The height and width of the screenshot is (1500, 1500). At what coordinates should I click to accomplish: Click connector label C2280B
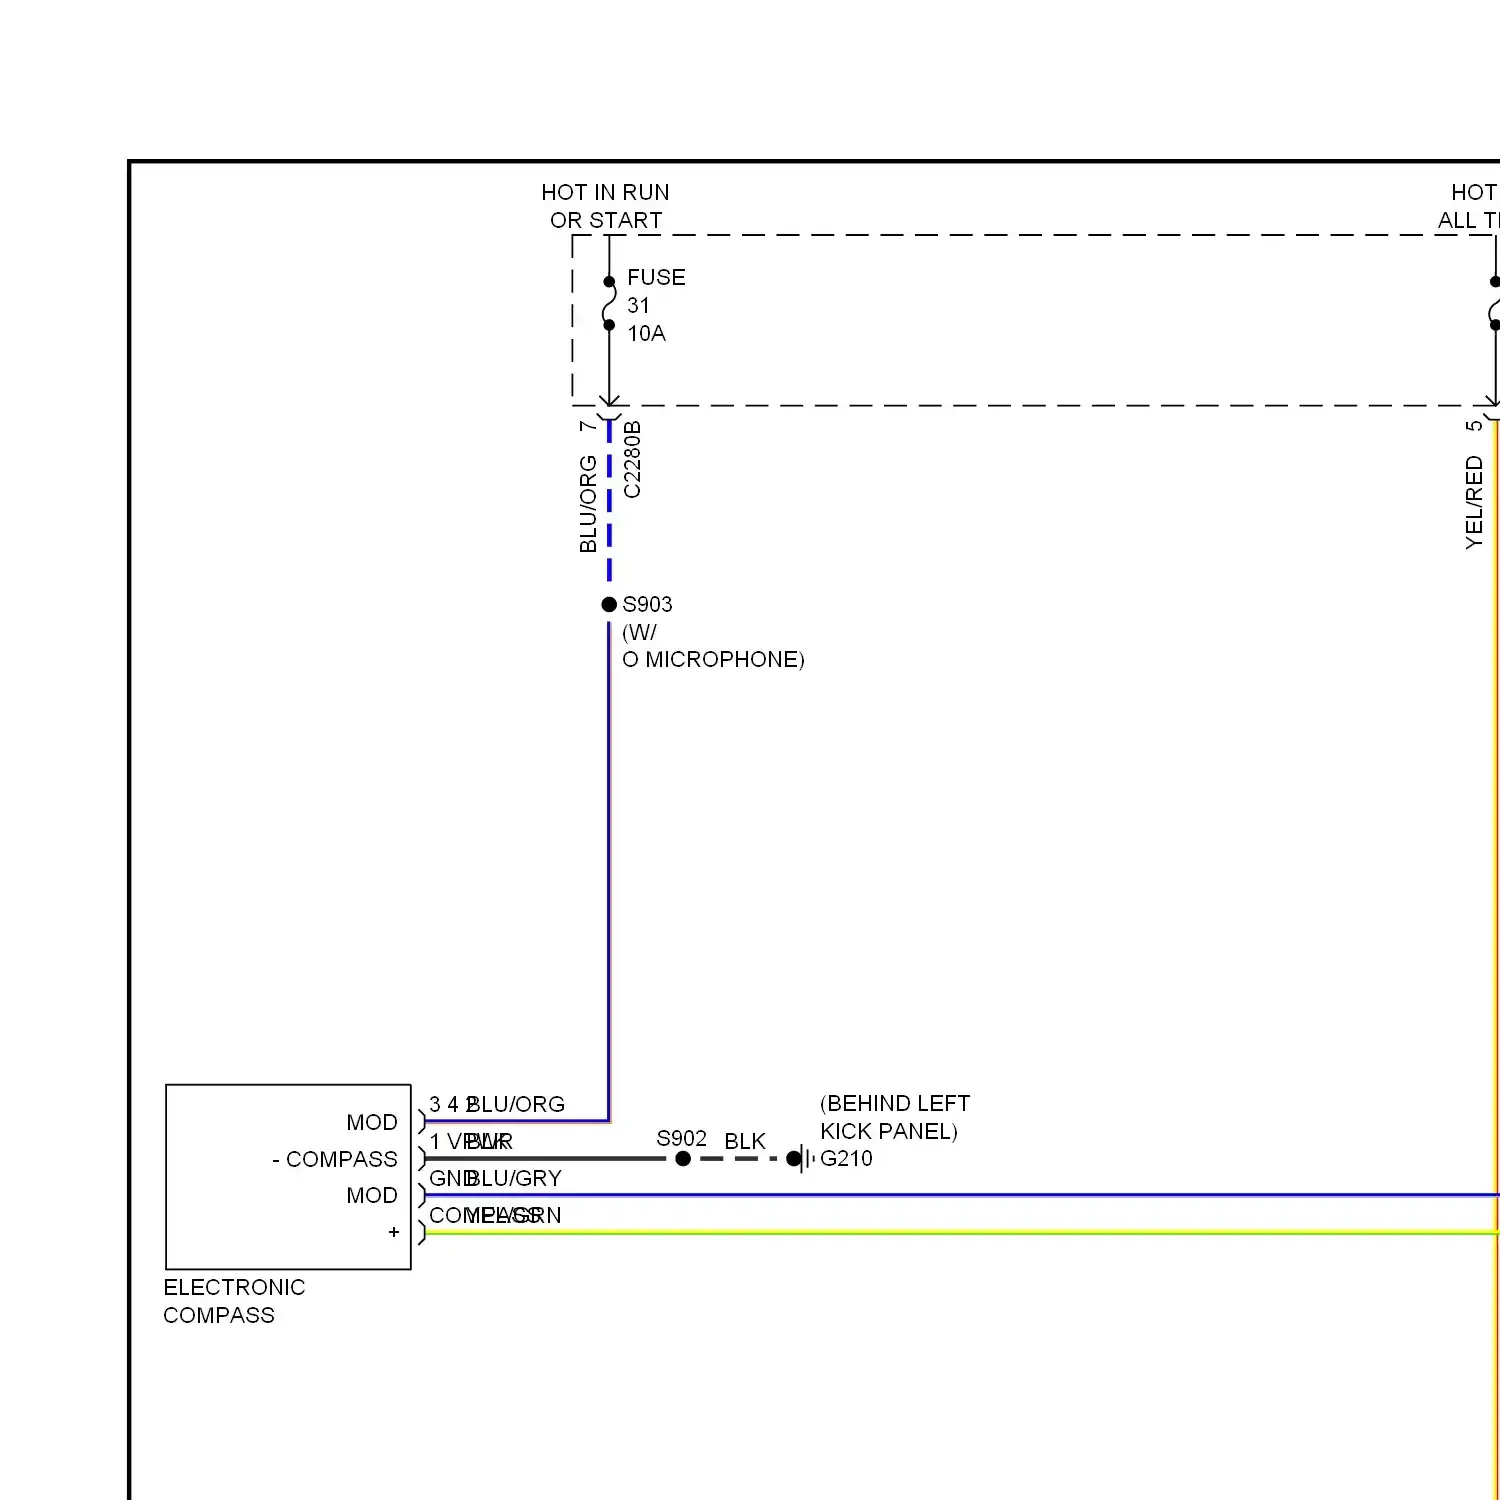pos(632,459)
